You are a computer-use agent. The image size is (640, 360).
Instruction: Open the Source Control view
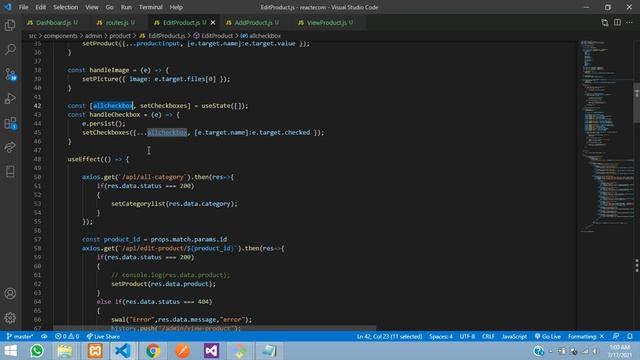(x=10, y=74)
